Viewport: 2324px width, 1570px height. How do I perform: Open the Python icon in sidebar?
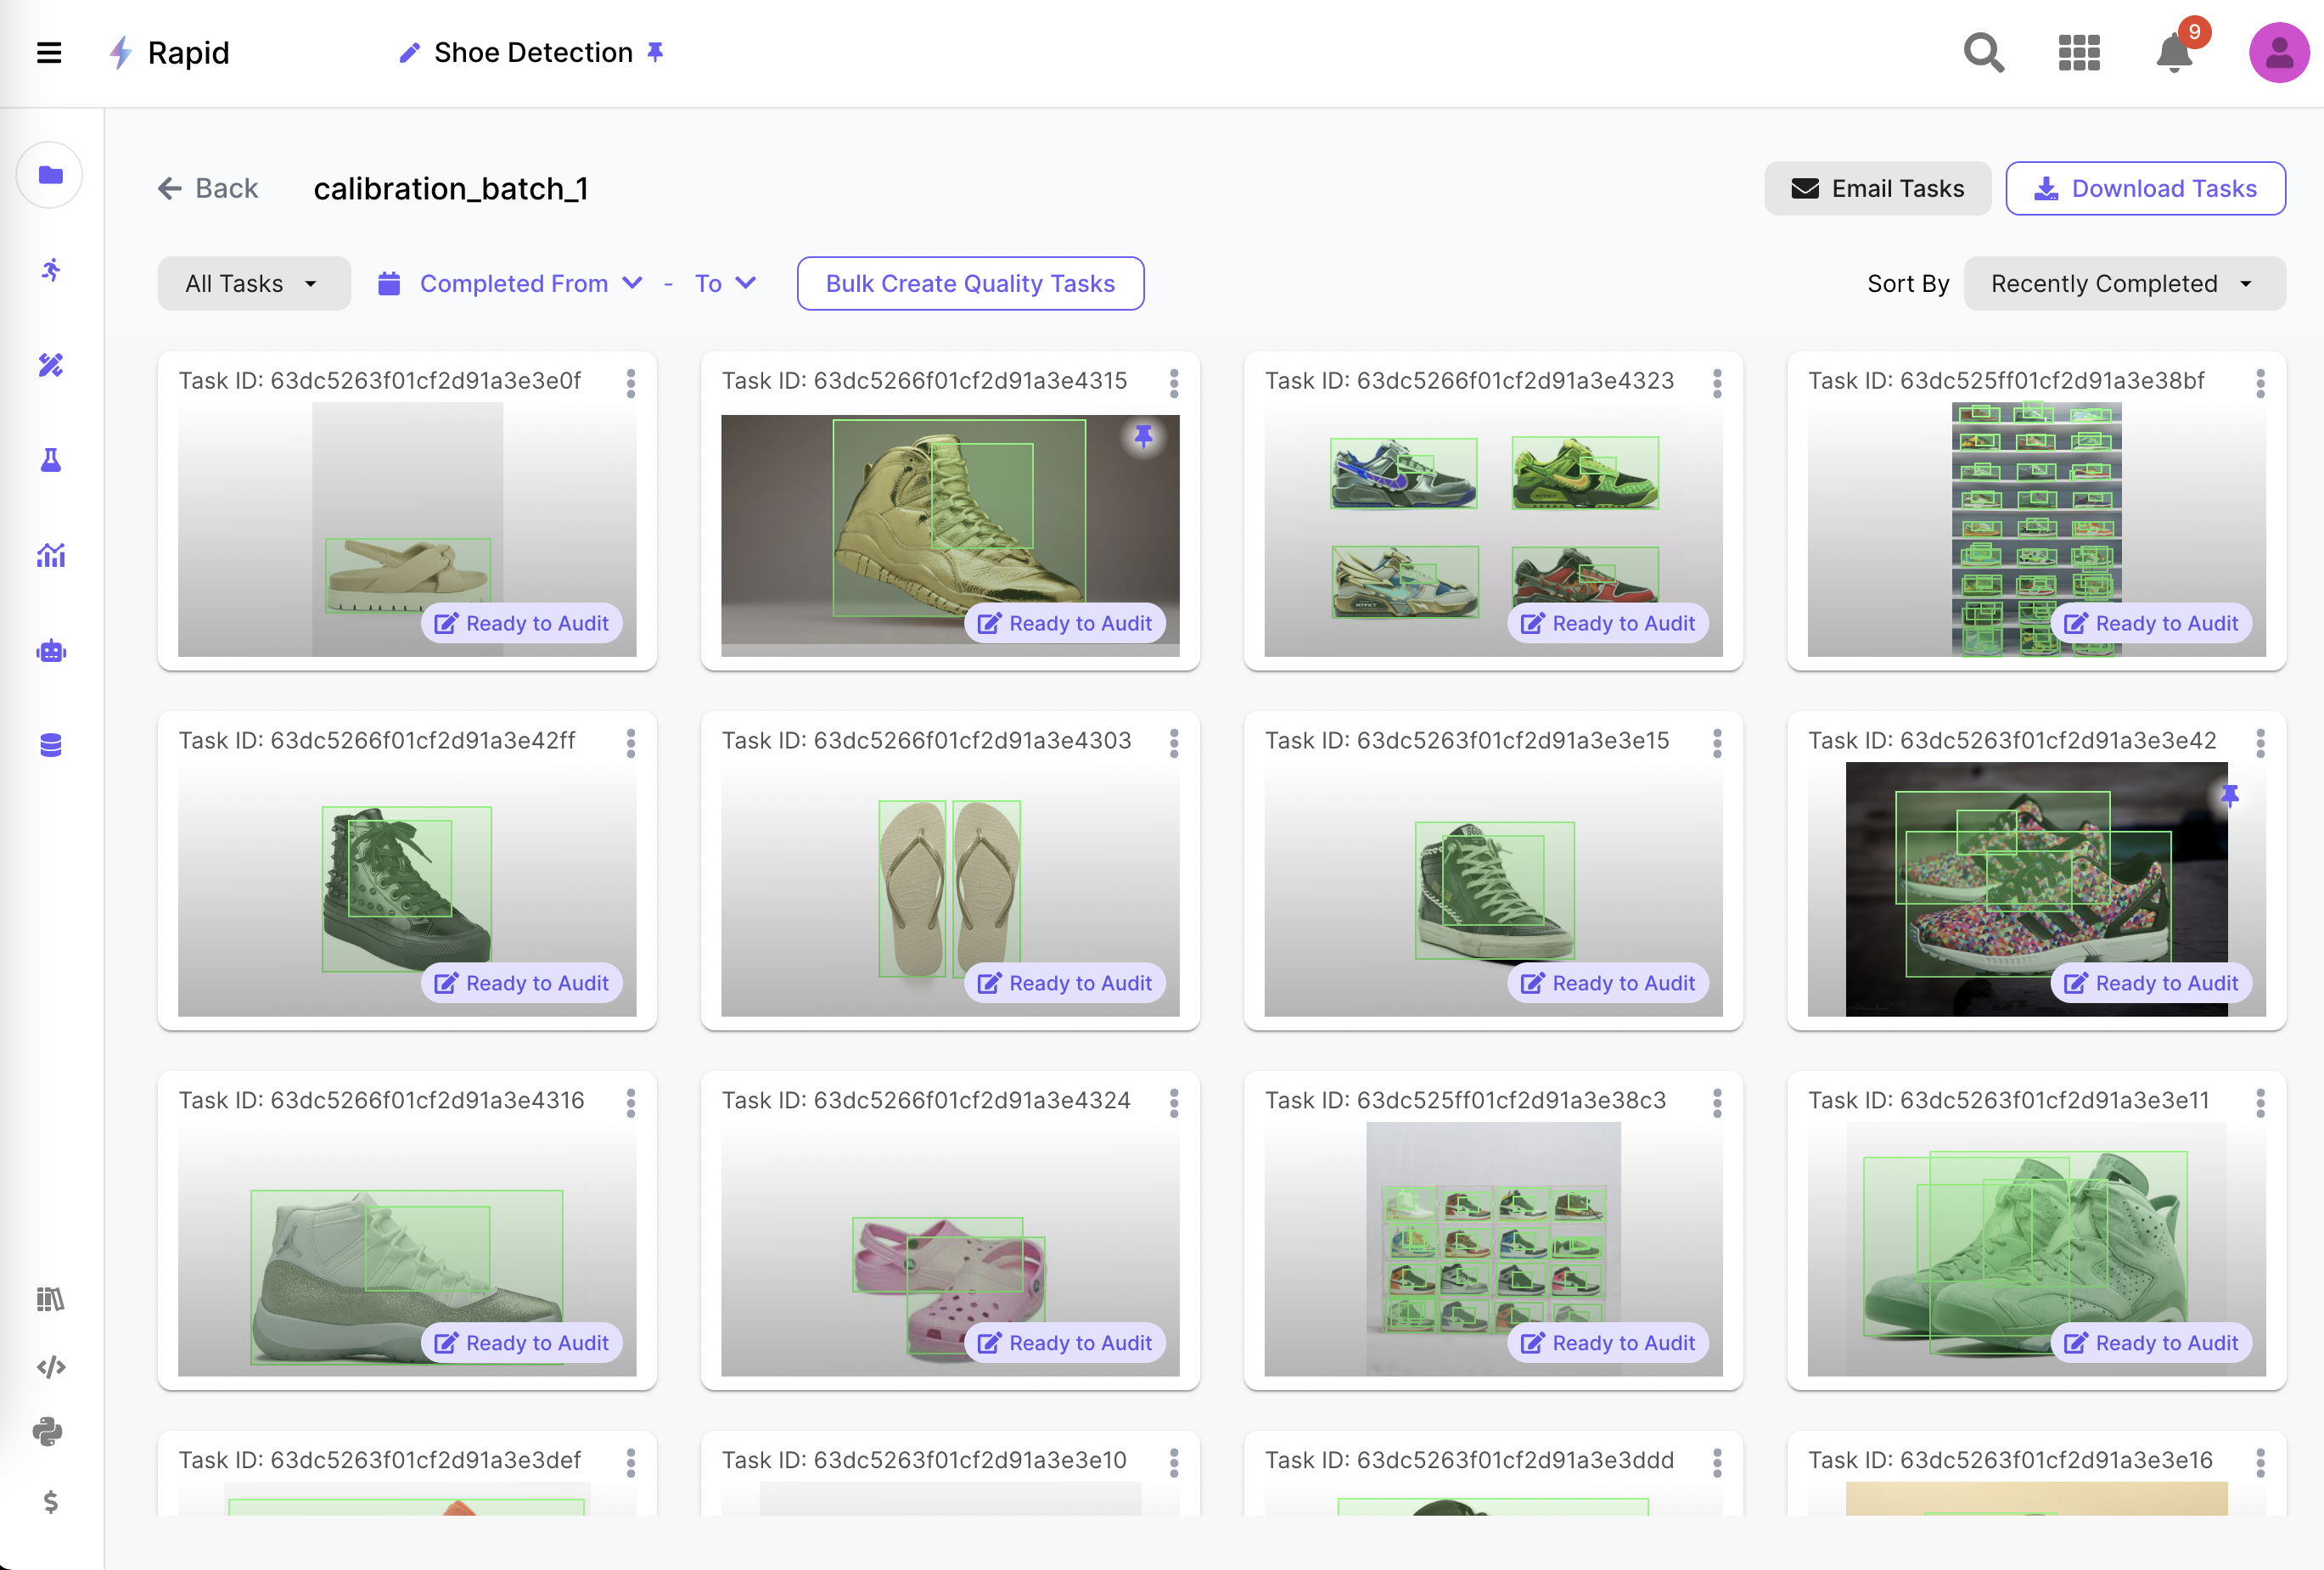click(47, 1432)
